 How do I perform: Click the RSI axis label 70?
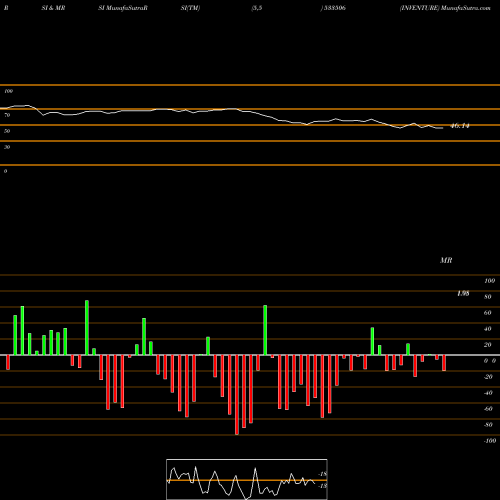tap(7, 115)
